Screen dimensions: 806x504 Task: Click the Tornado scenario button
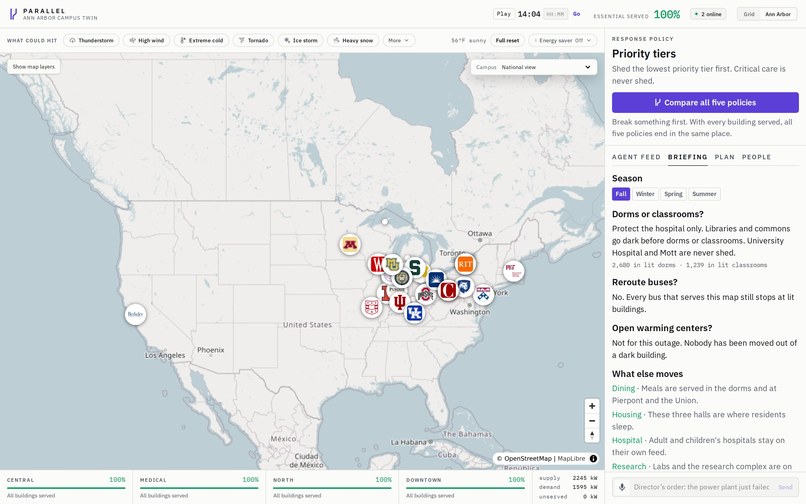pos(253,40)
